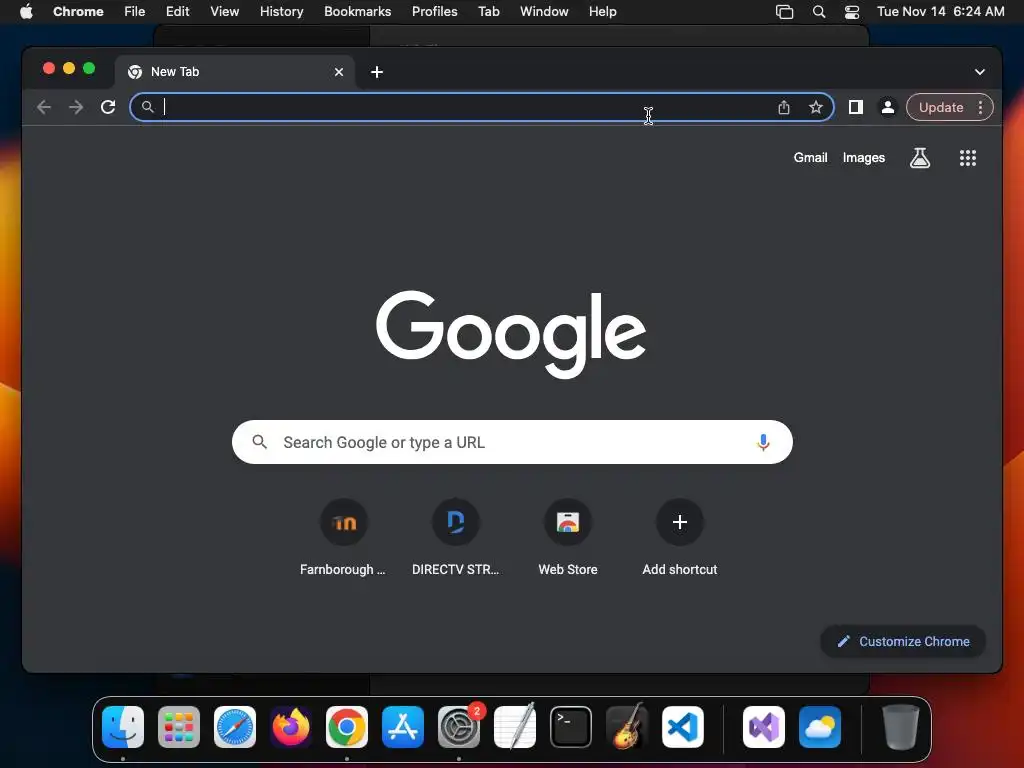Open the weather cloud app in Dock
The width and height of the screenshot is (1024, 768).
pyautogui.click(x=820, y=726)
